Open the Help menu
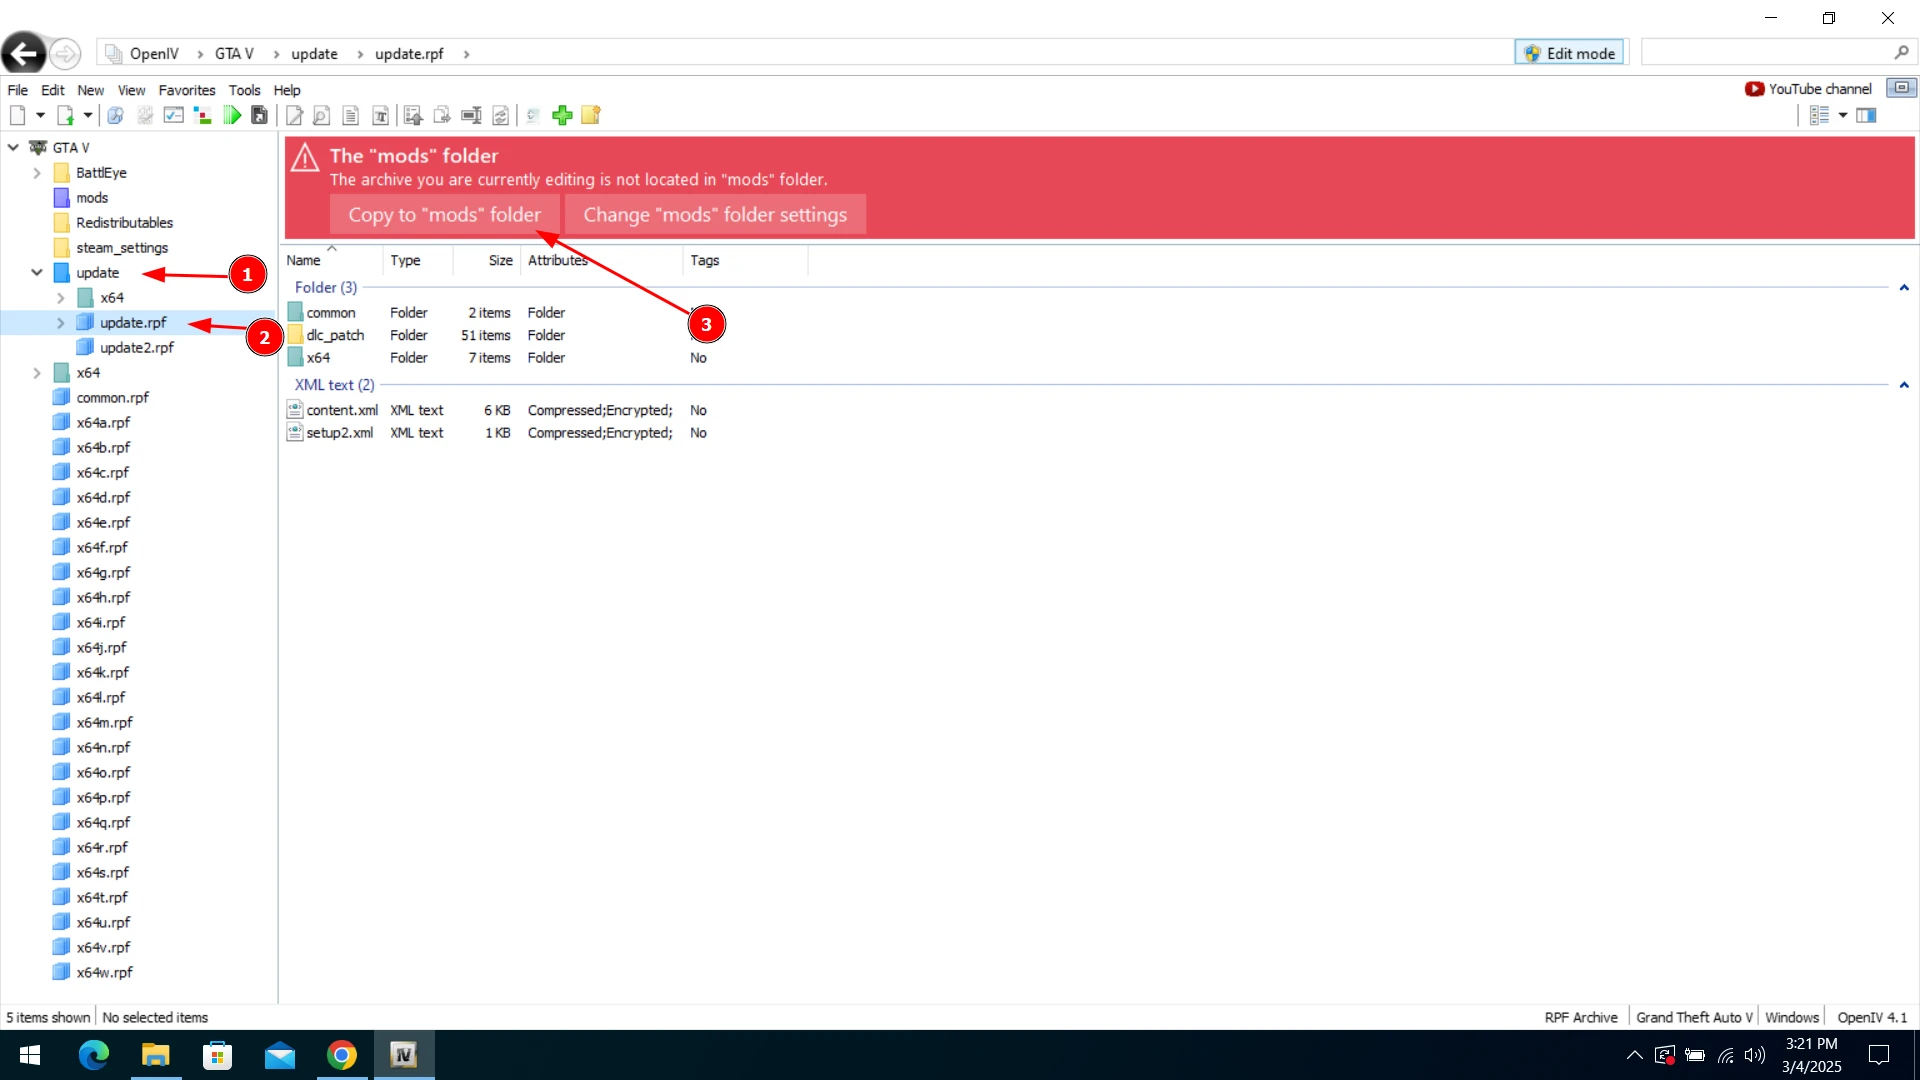The height and width of the screenshot is (1080, 1920). 287,90
